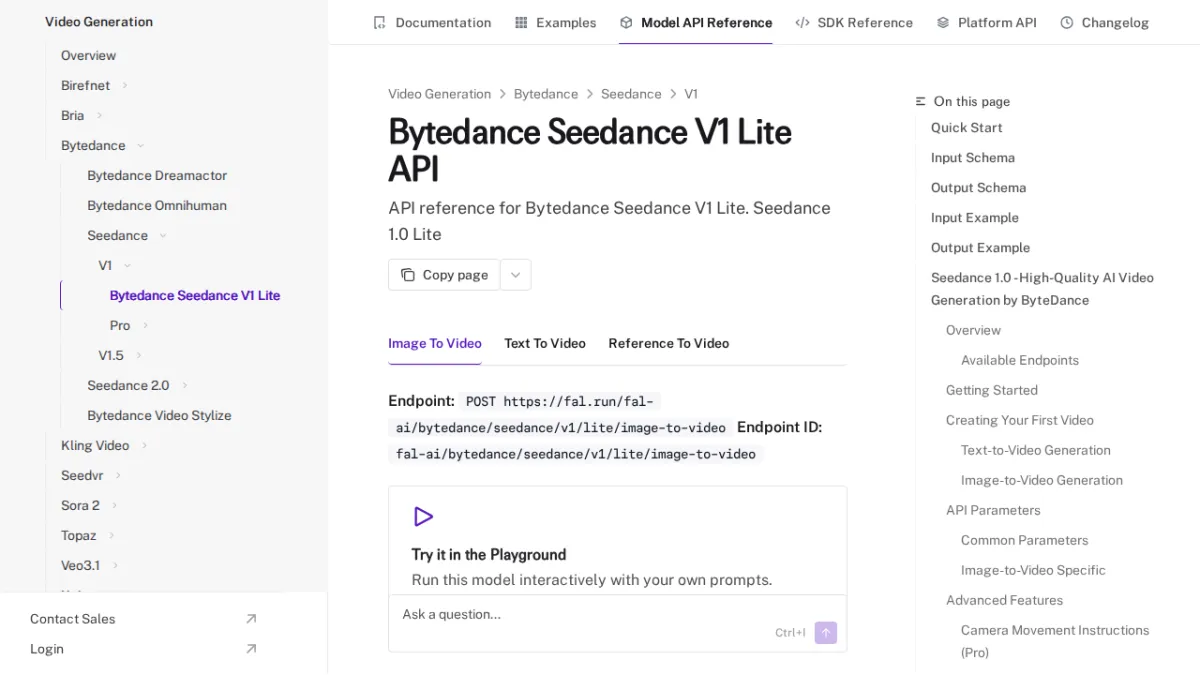The height and width of the screenshot is (675, 1200).
Task: Click the On this page list icon
Action: [x=921, y=101]
